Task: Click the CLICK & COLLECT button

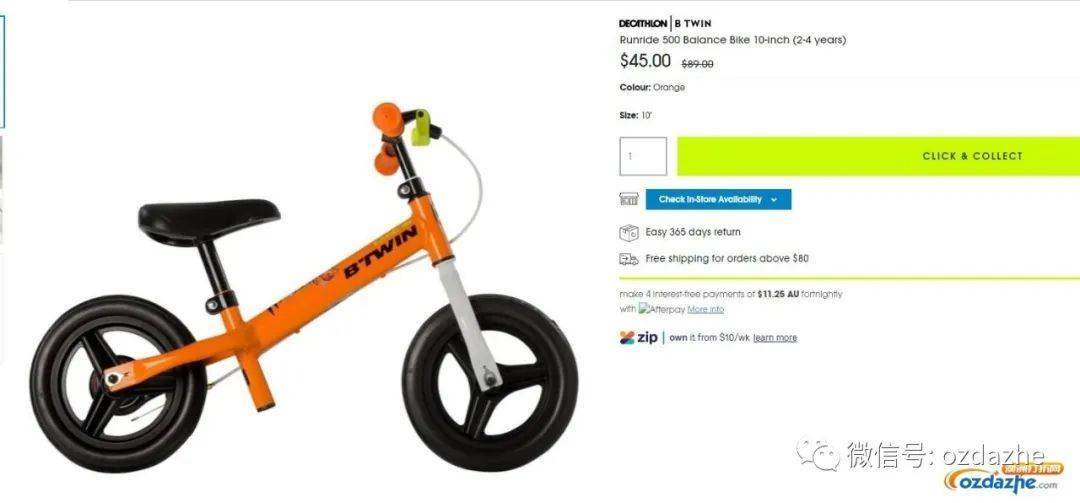Action: [878, 156]
